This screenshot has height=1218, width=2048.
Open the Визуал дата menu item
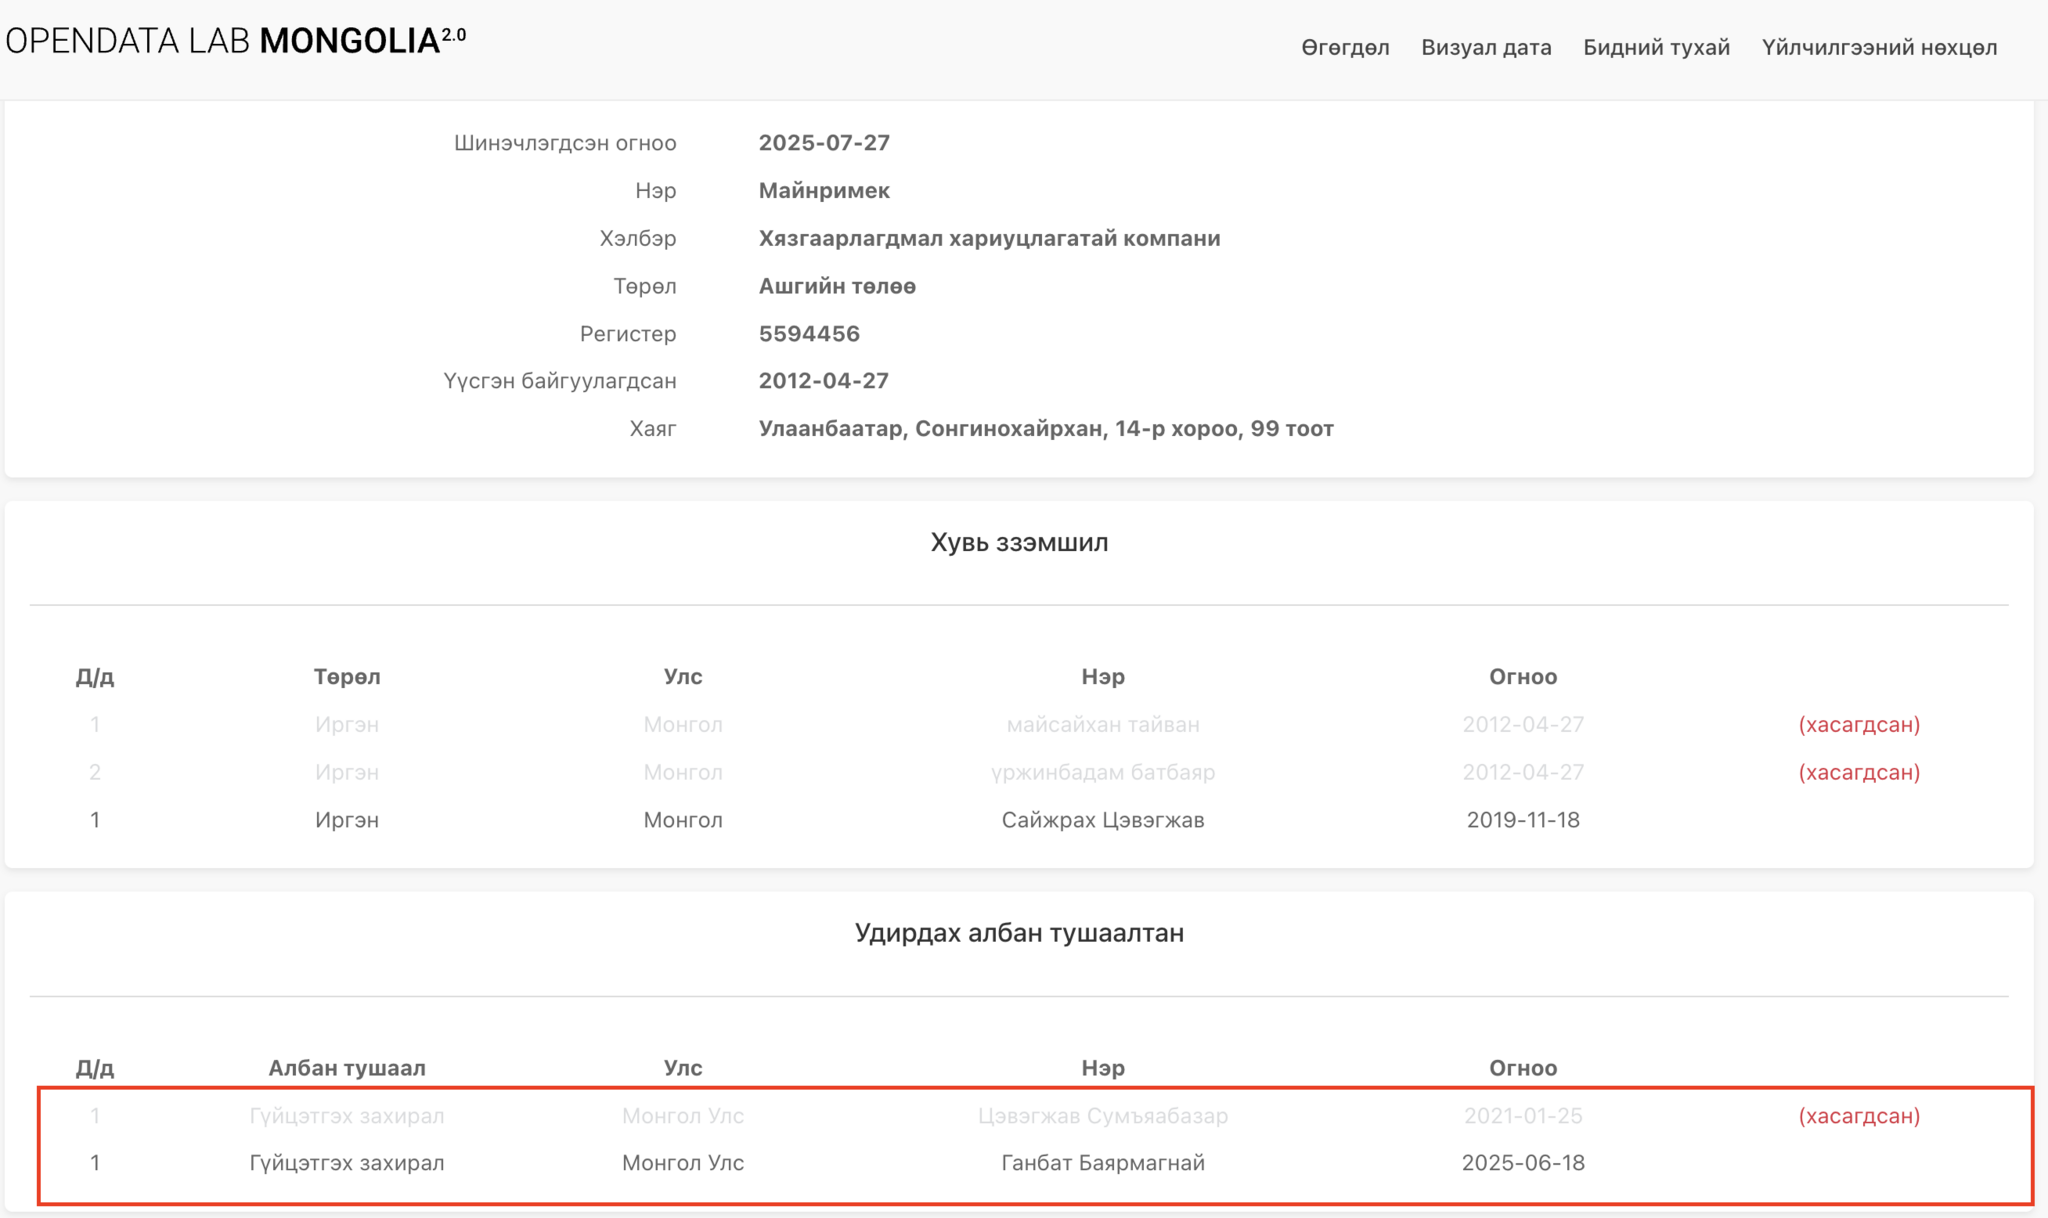click(x=1486, y=47)
